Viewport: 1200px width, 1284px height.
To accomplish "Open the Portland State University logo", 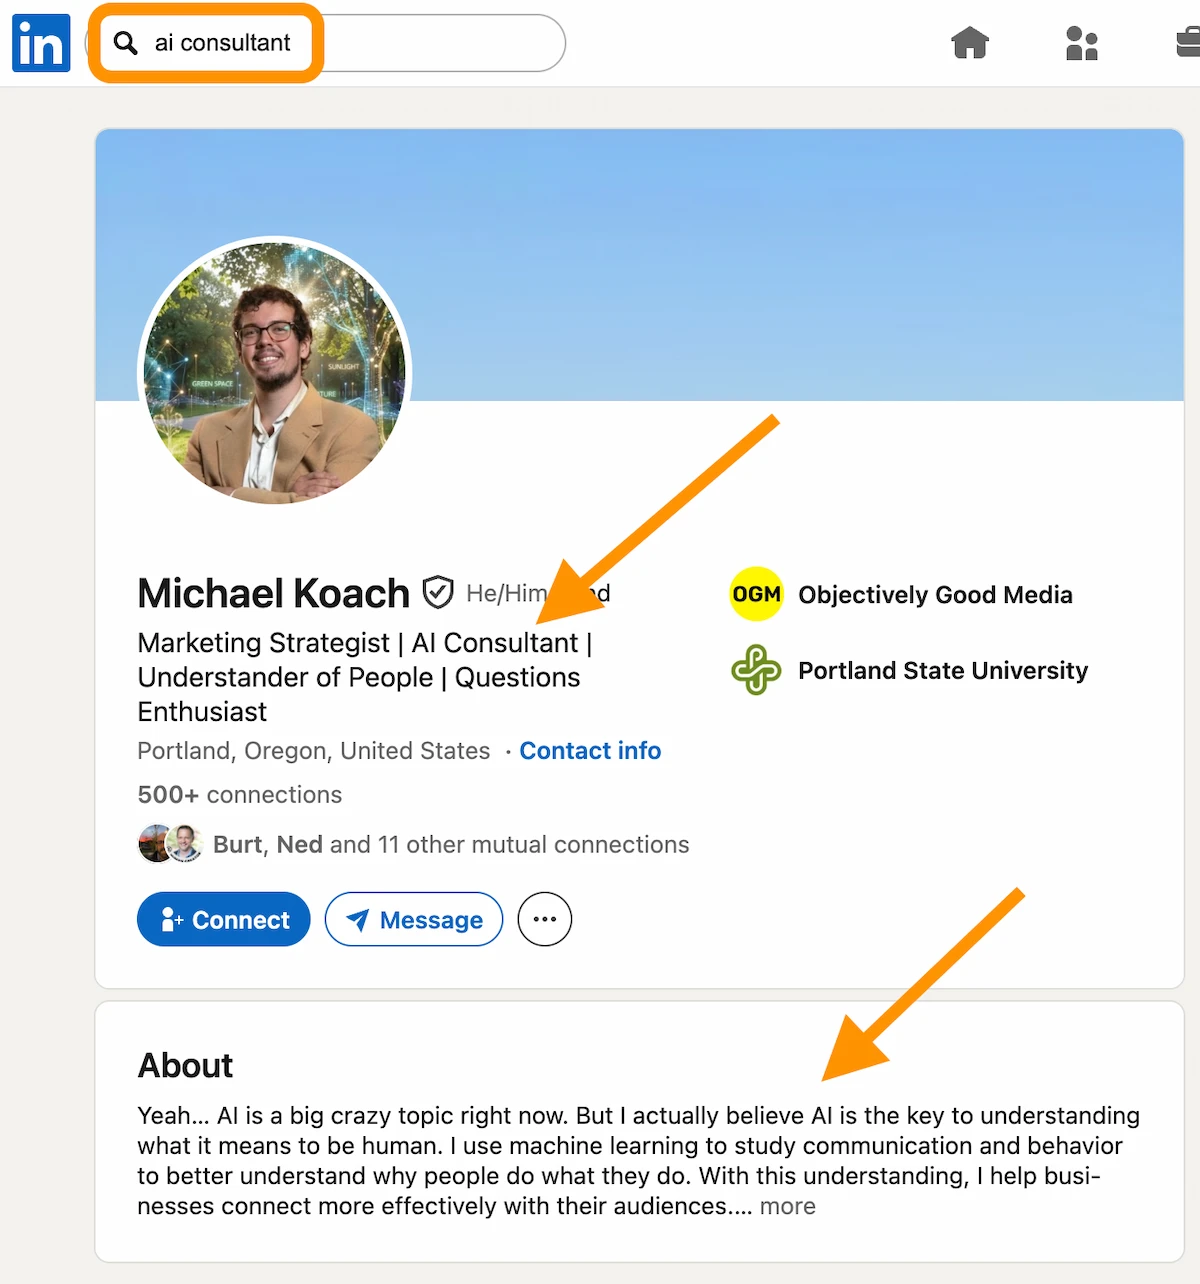I will tap(757, 670).
